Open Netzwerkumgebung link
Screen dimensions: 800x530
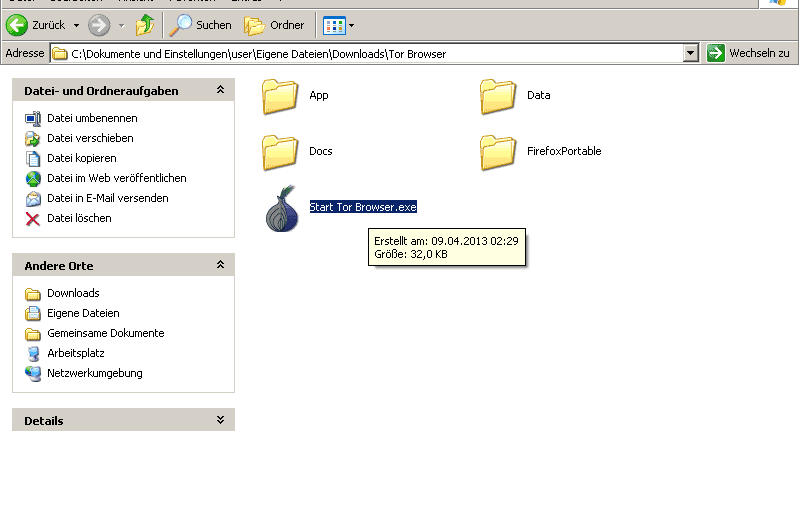[x=95, y=373]
